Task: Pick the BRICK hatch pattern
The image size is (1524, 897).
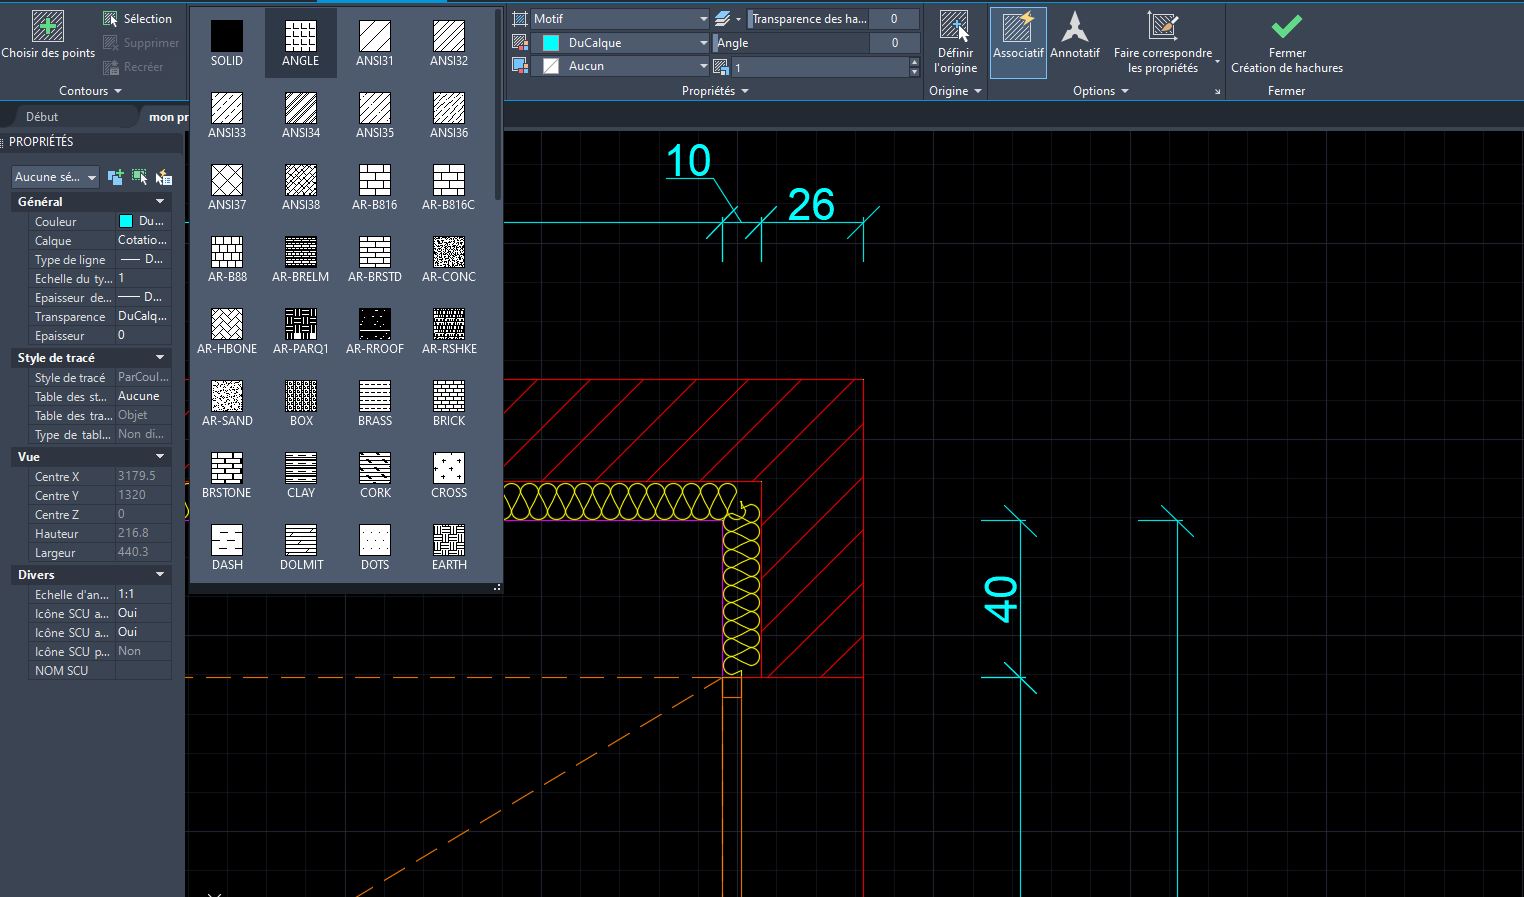Action: point(448,397)
